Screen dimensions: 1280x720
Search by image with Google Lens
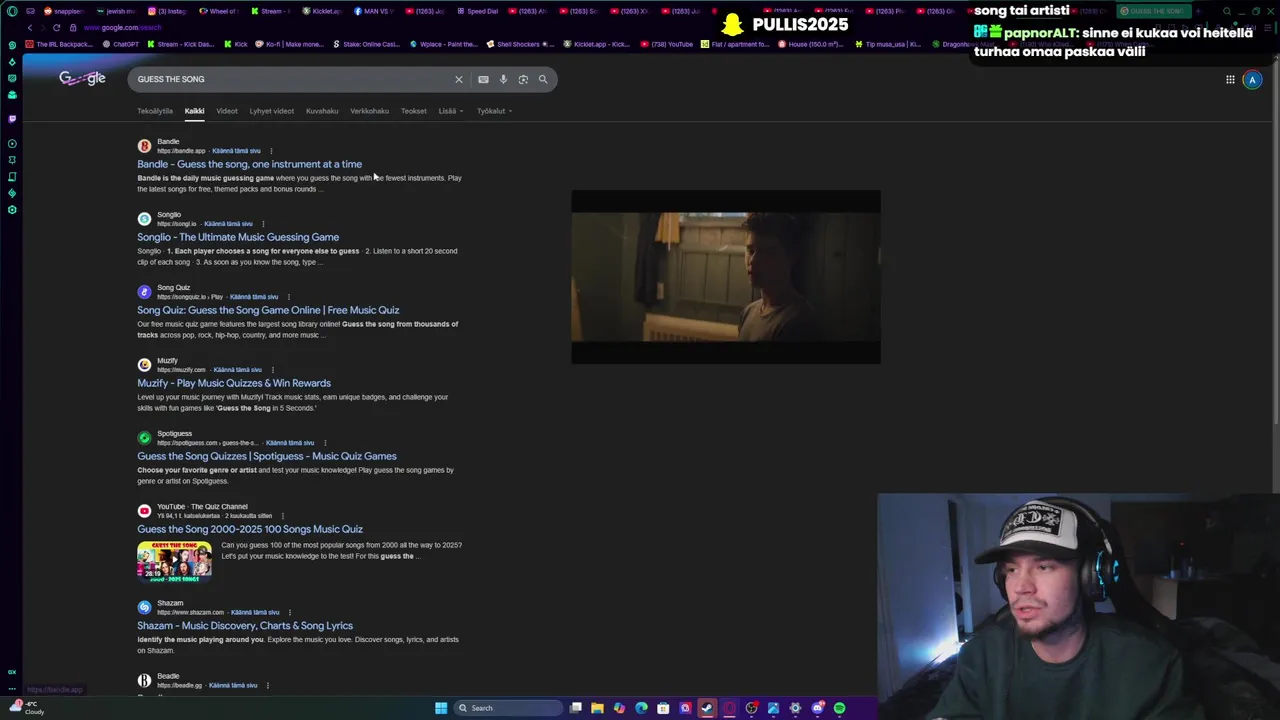[x=523, y=79]
